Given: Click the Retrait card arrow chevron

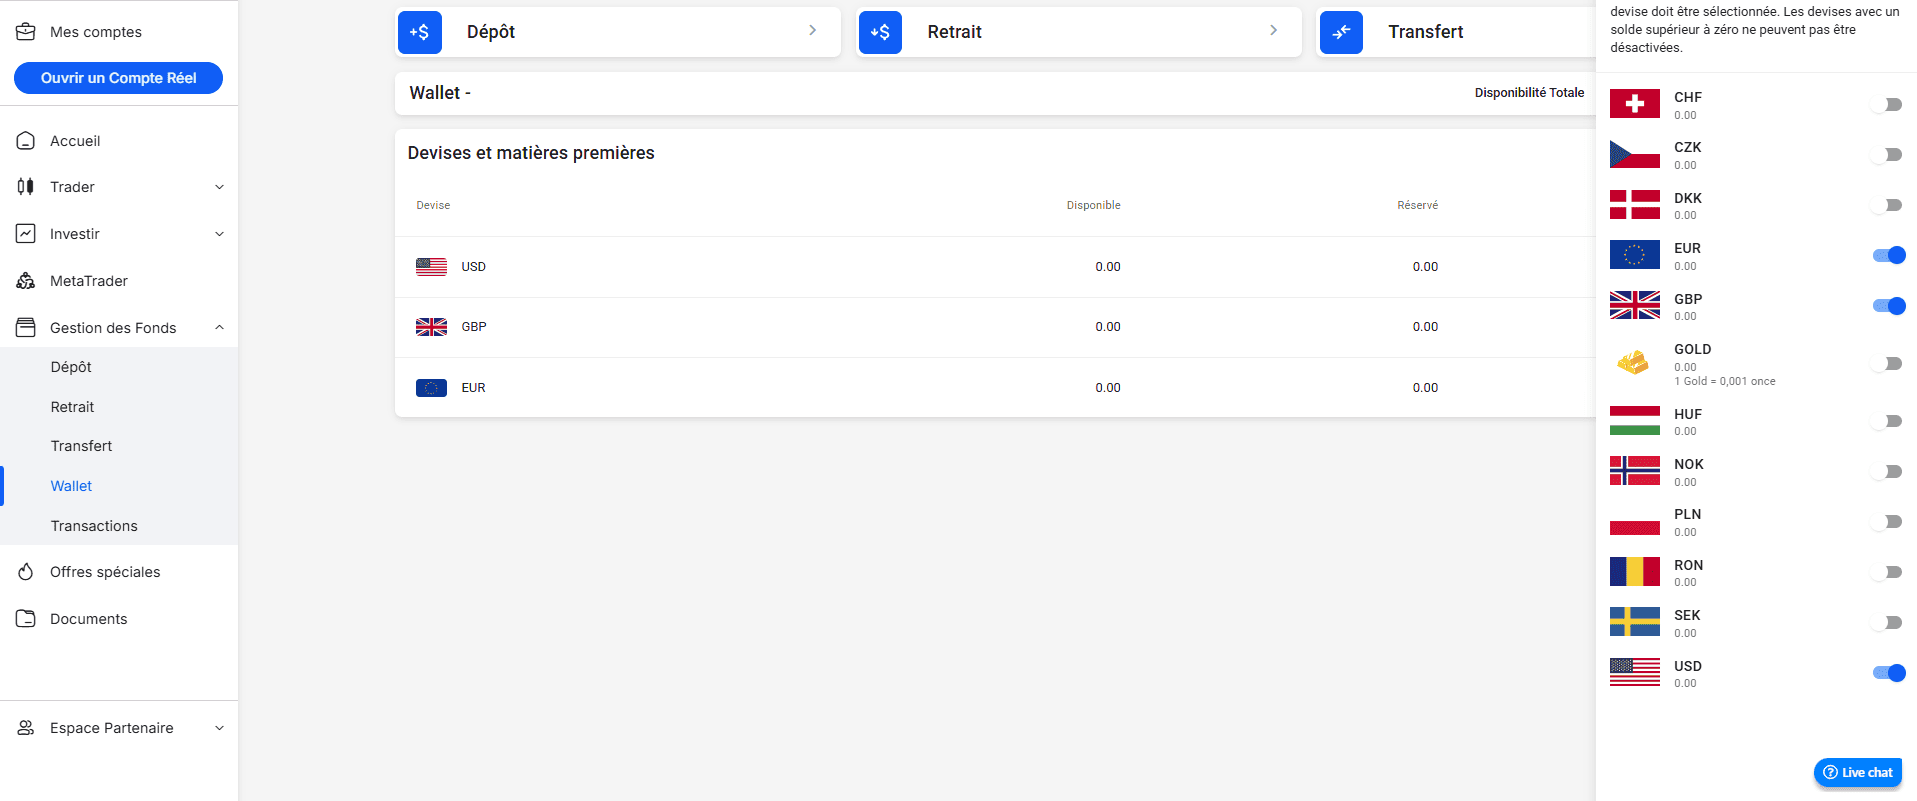Looking at the screenshot, I should tap(1273, 30).
